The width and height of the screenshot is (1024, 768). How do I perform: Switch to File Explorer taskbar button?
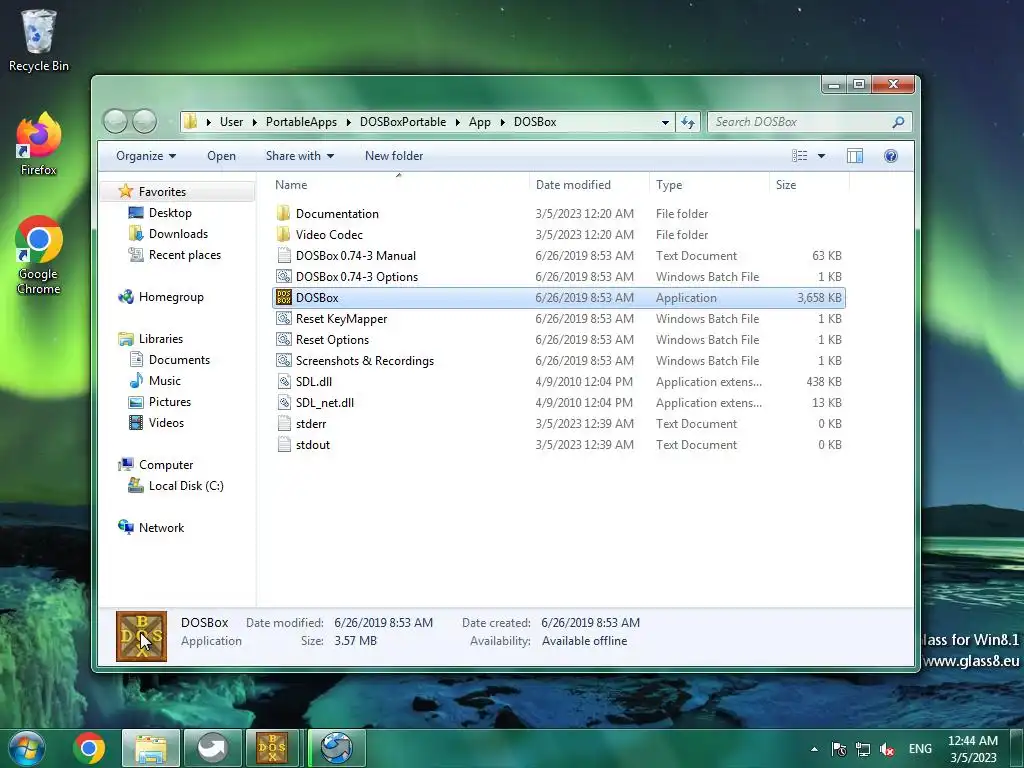(151, 748)
